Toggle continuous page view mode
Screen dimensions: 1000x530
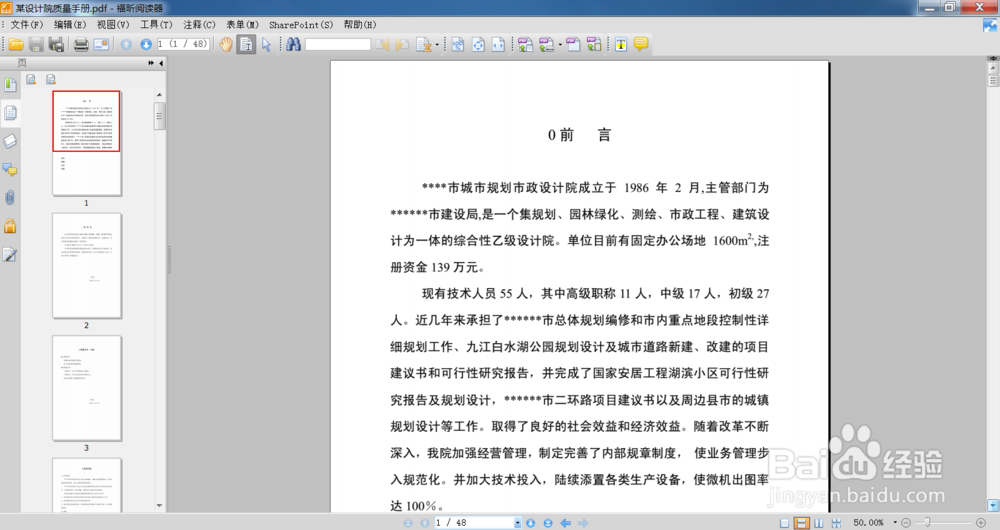pyautogui.click(x=801, y=523)
